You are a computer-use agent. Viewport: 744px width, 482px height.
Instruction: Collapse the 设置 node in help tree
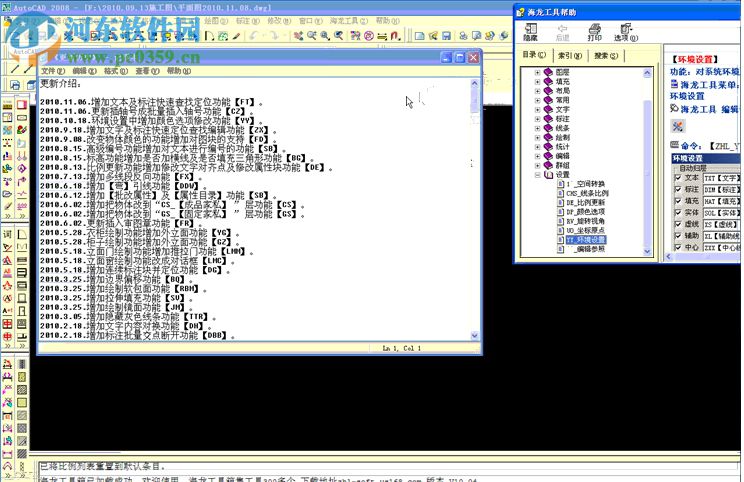click(x=537, y=175)
